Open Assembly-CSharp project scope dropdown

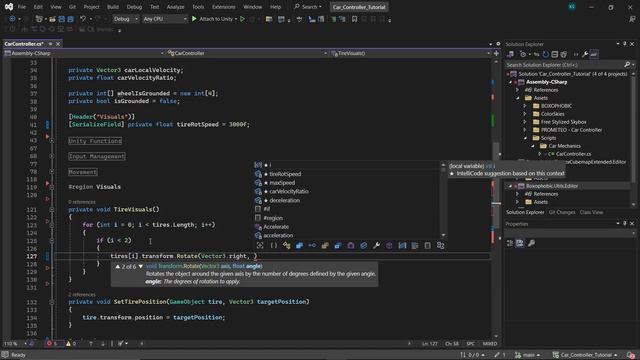pyautogui.click(x=84, y=53)
